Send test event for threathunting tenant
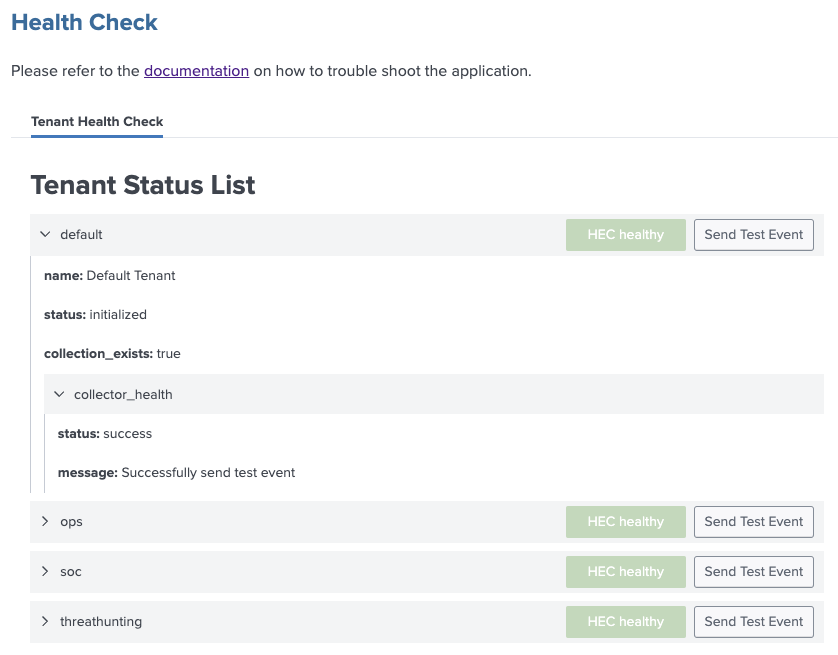 click(753, 622)
